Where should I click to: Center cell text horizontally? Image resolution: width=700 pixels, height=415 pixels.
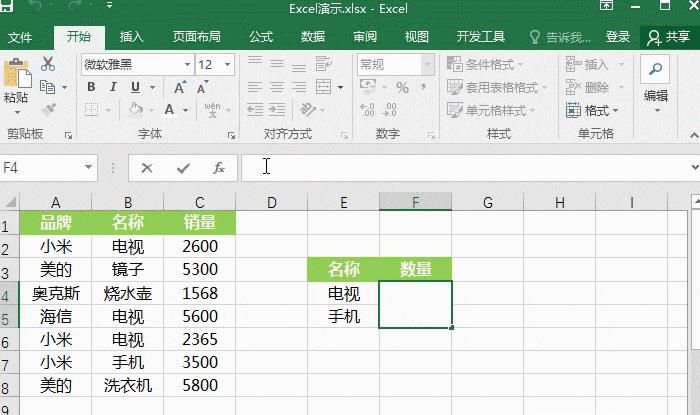pos(277,87)
